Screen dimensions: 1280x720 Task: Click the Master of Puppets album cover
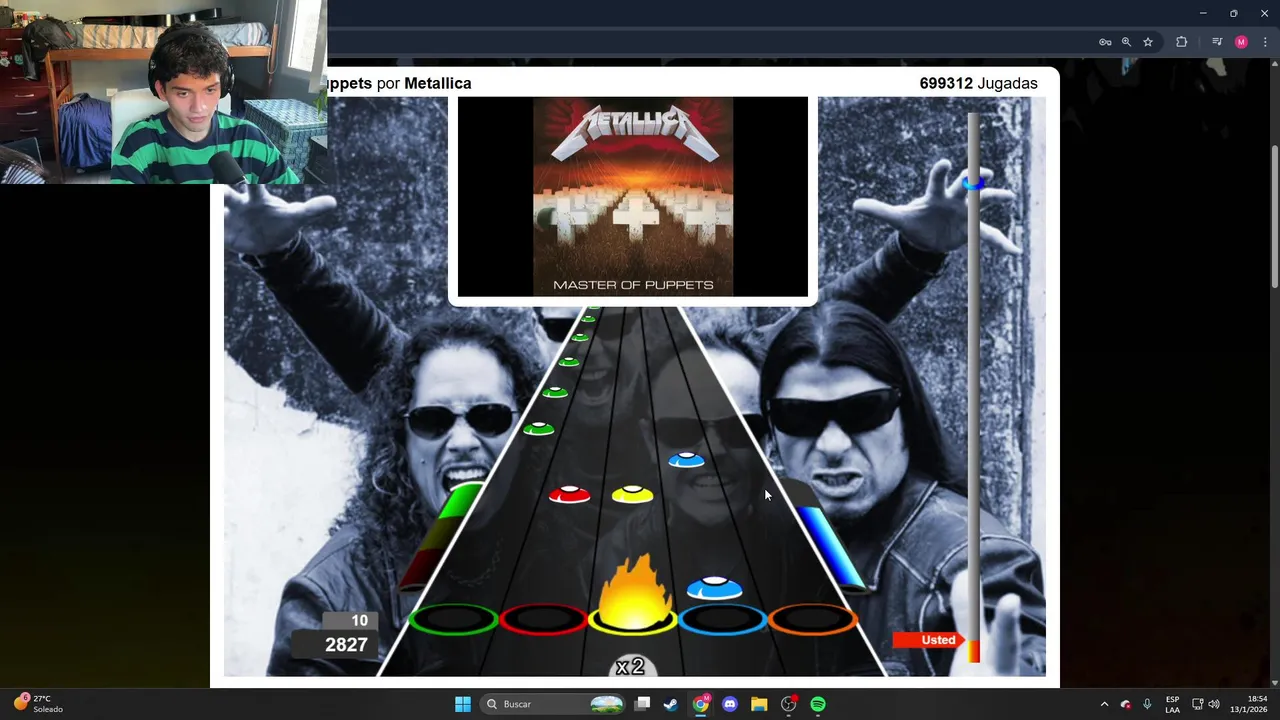click(x=633, y=196)
